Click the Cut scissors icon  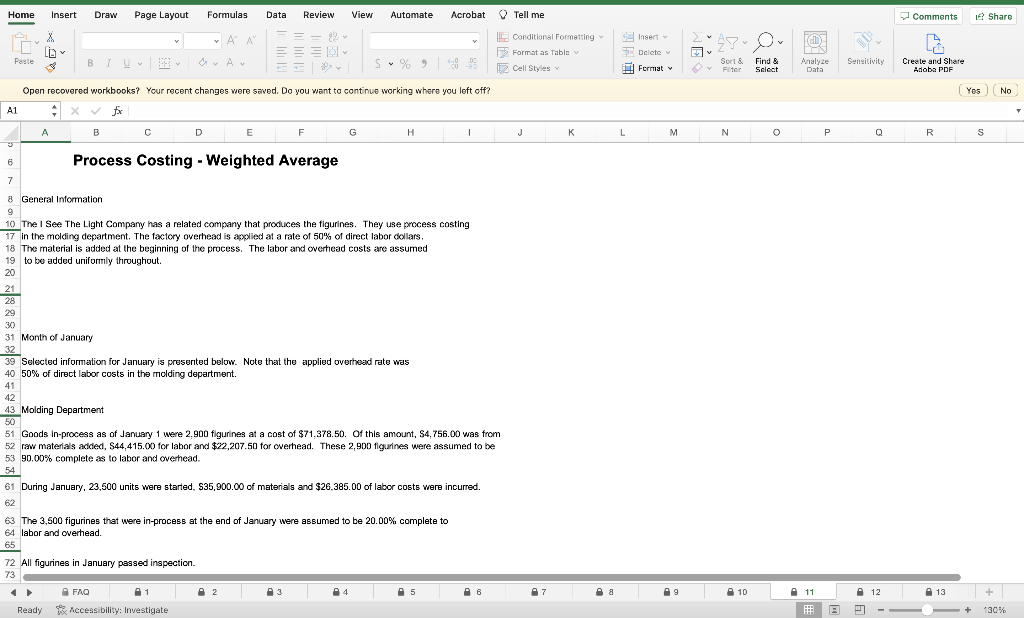click(50, 37)
